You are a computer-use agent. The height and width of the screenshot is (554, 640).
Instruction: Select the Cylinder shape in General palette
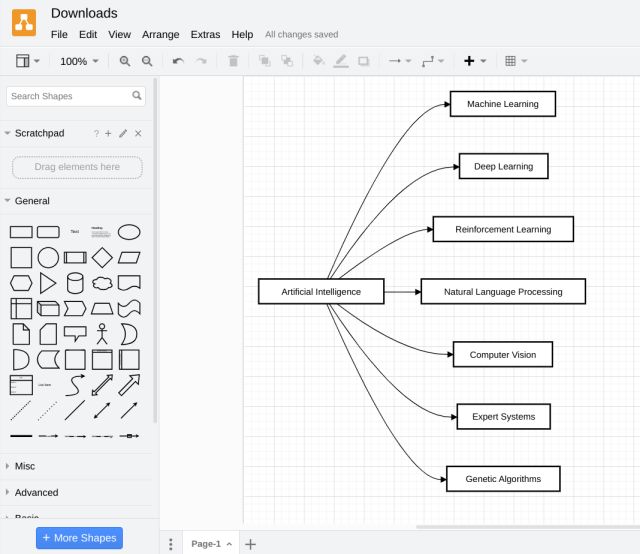coord(75,283)
